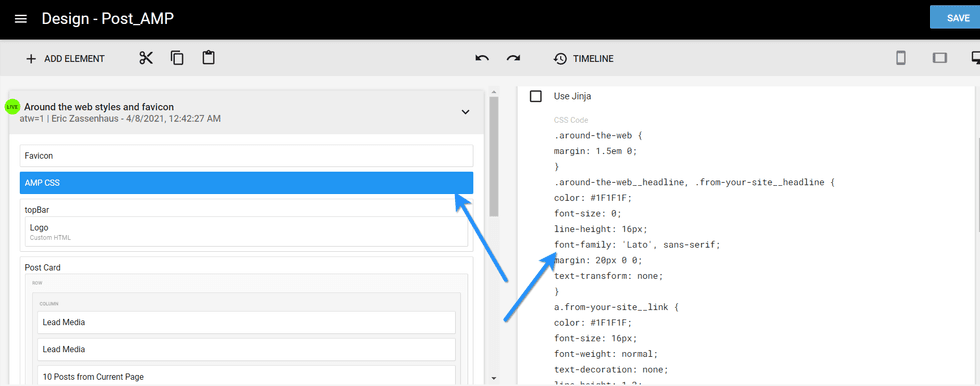Select the topBar element
This screenshot has height=386, width=980.
click(x=36, y=209)
